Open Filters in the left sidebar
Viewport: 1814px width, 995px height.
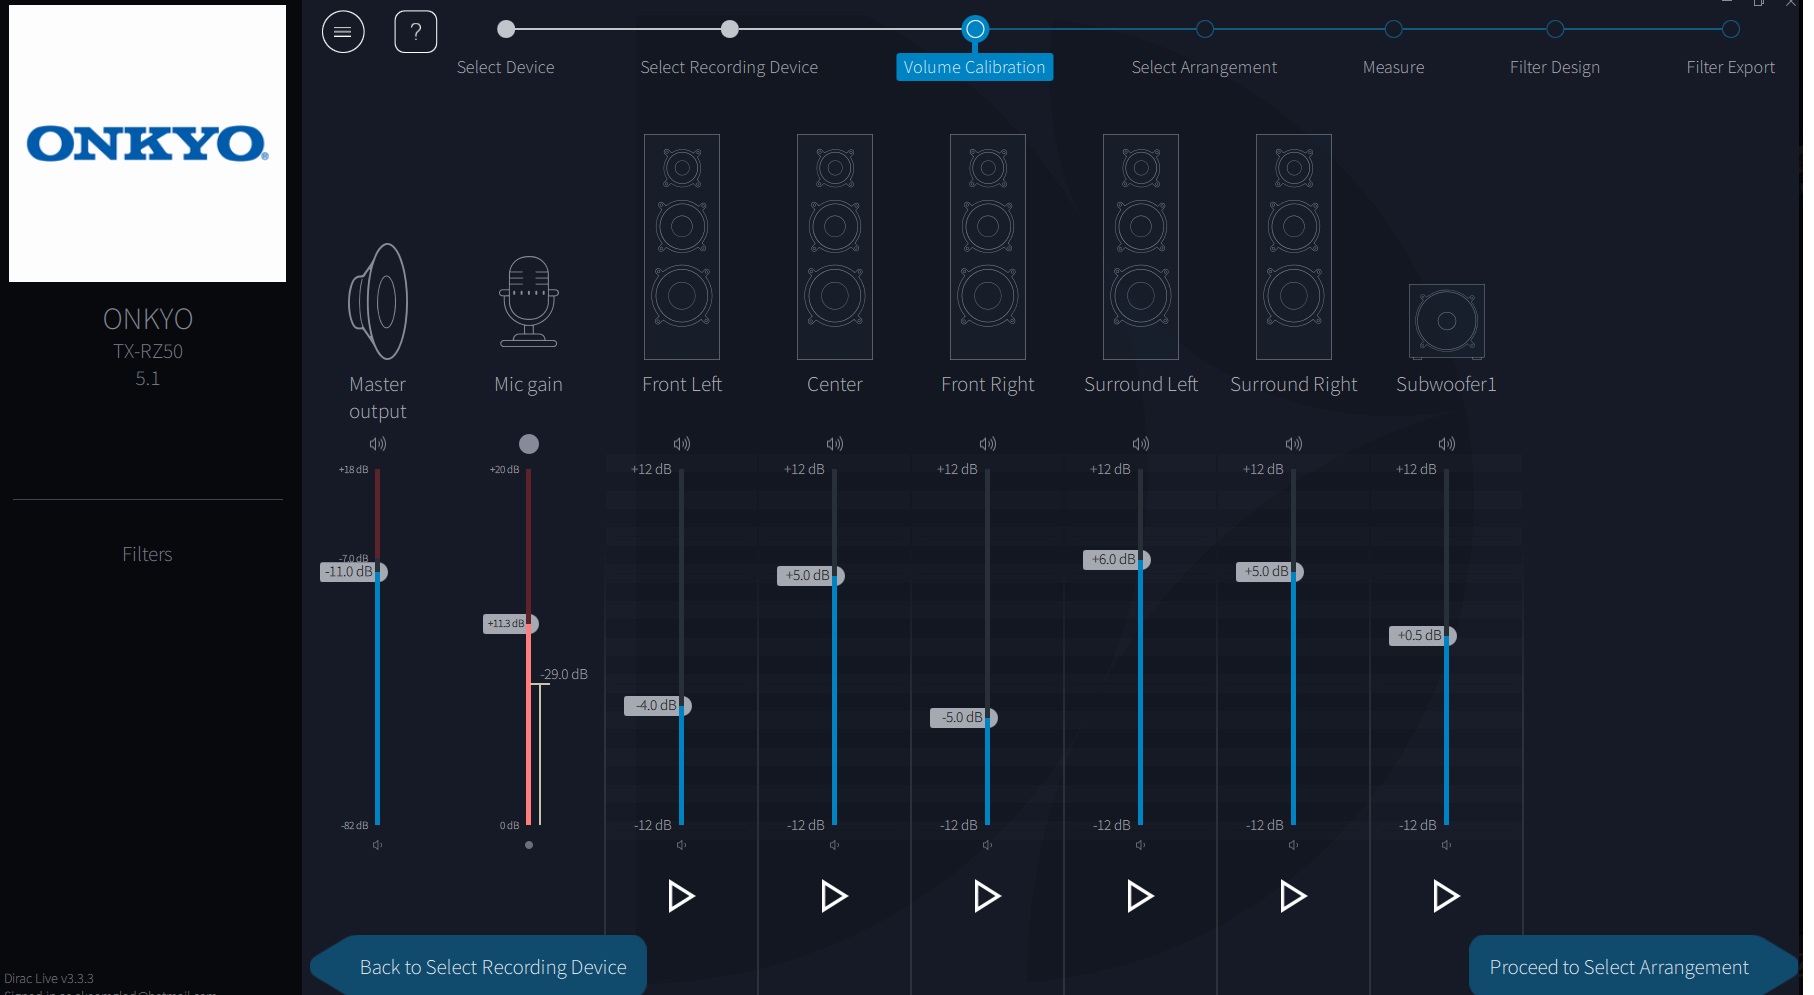click(x=147, y=554)
